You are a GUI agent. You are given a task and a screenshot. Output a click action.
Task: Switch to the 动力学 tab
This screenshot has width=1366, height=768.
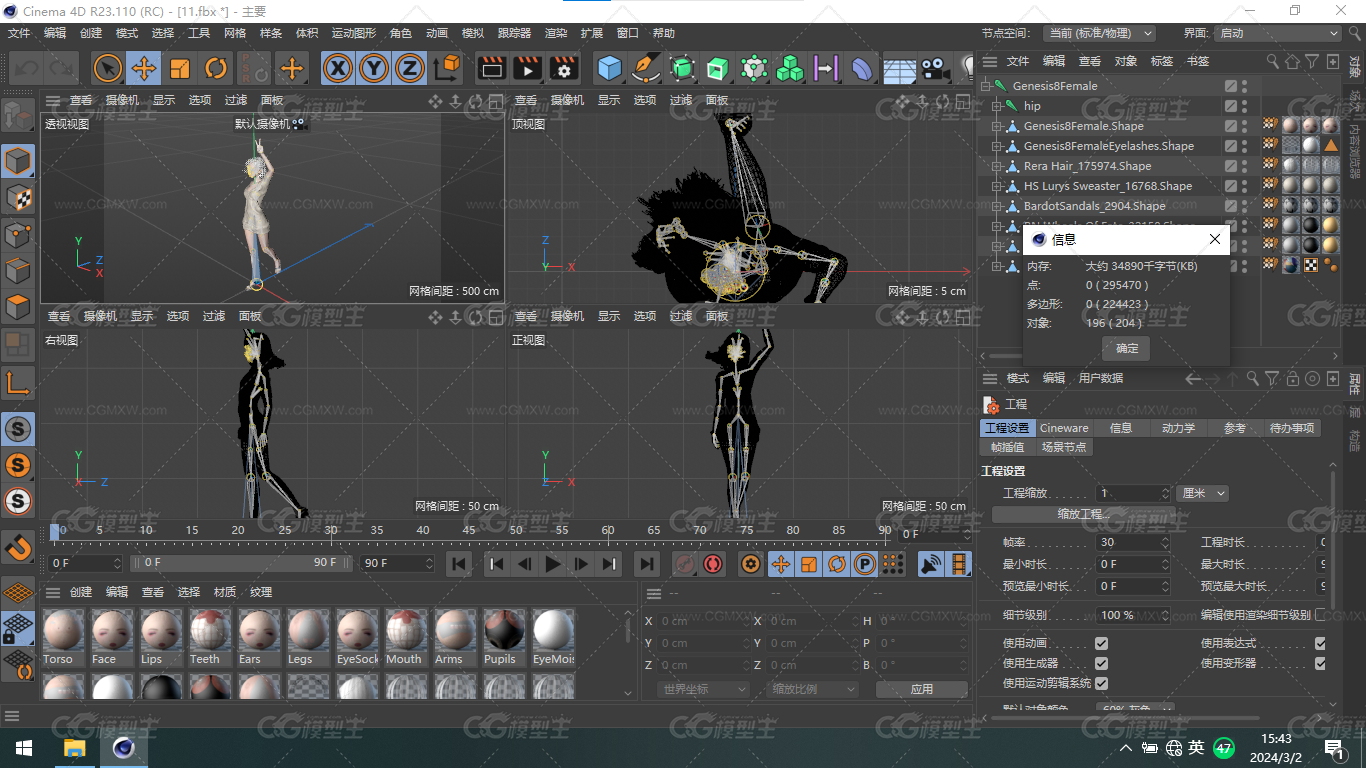point(1178,428)
